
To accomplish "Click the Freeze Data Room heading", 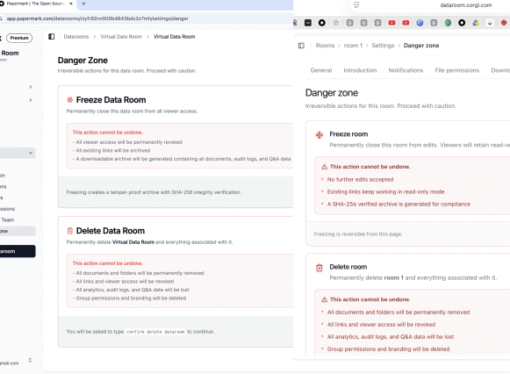I will pyautogui.click(x=111, y=100).
